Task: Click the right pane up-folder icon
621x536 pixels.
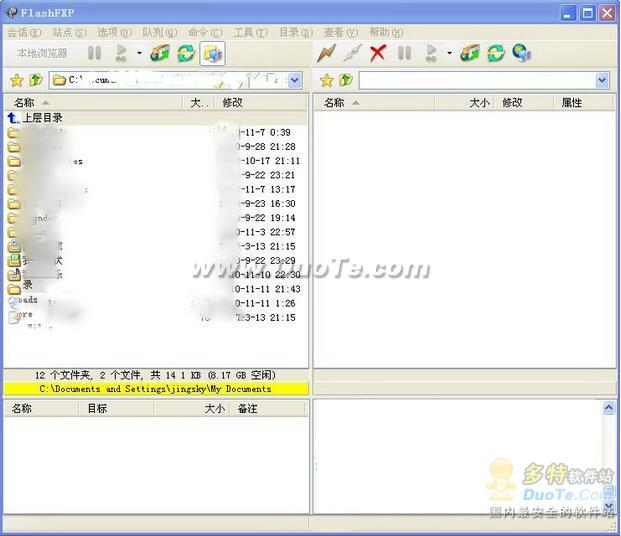Action: coord(346,80)
